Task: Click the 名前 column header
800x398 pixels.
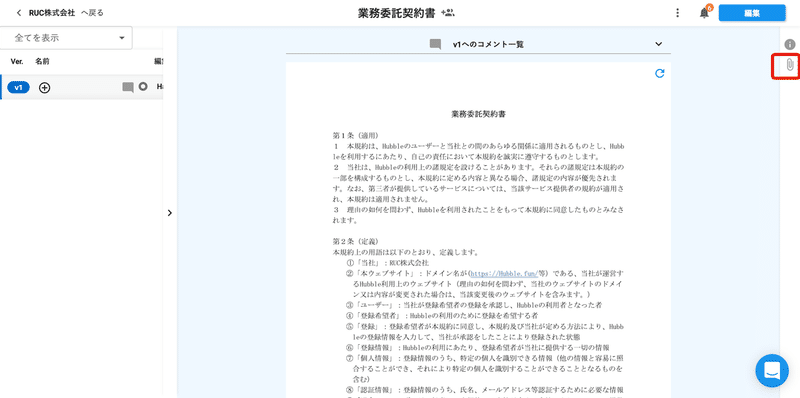Action: click(x=42, y=61)
